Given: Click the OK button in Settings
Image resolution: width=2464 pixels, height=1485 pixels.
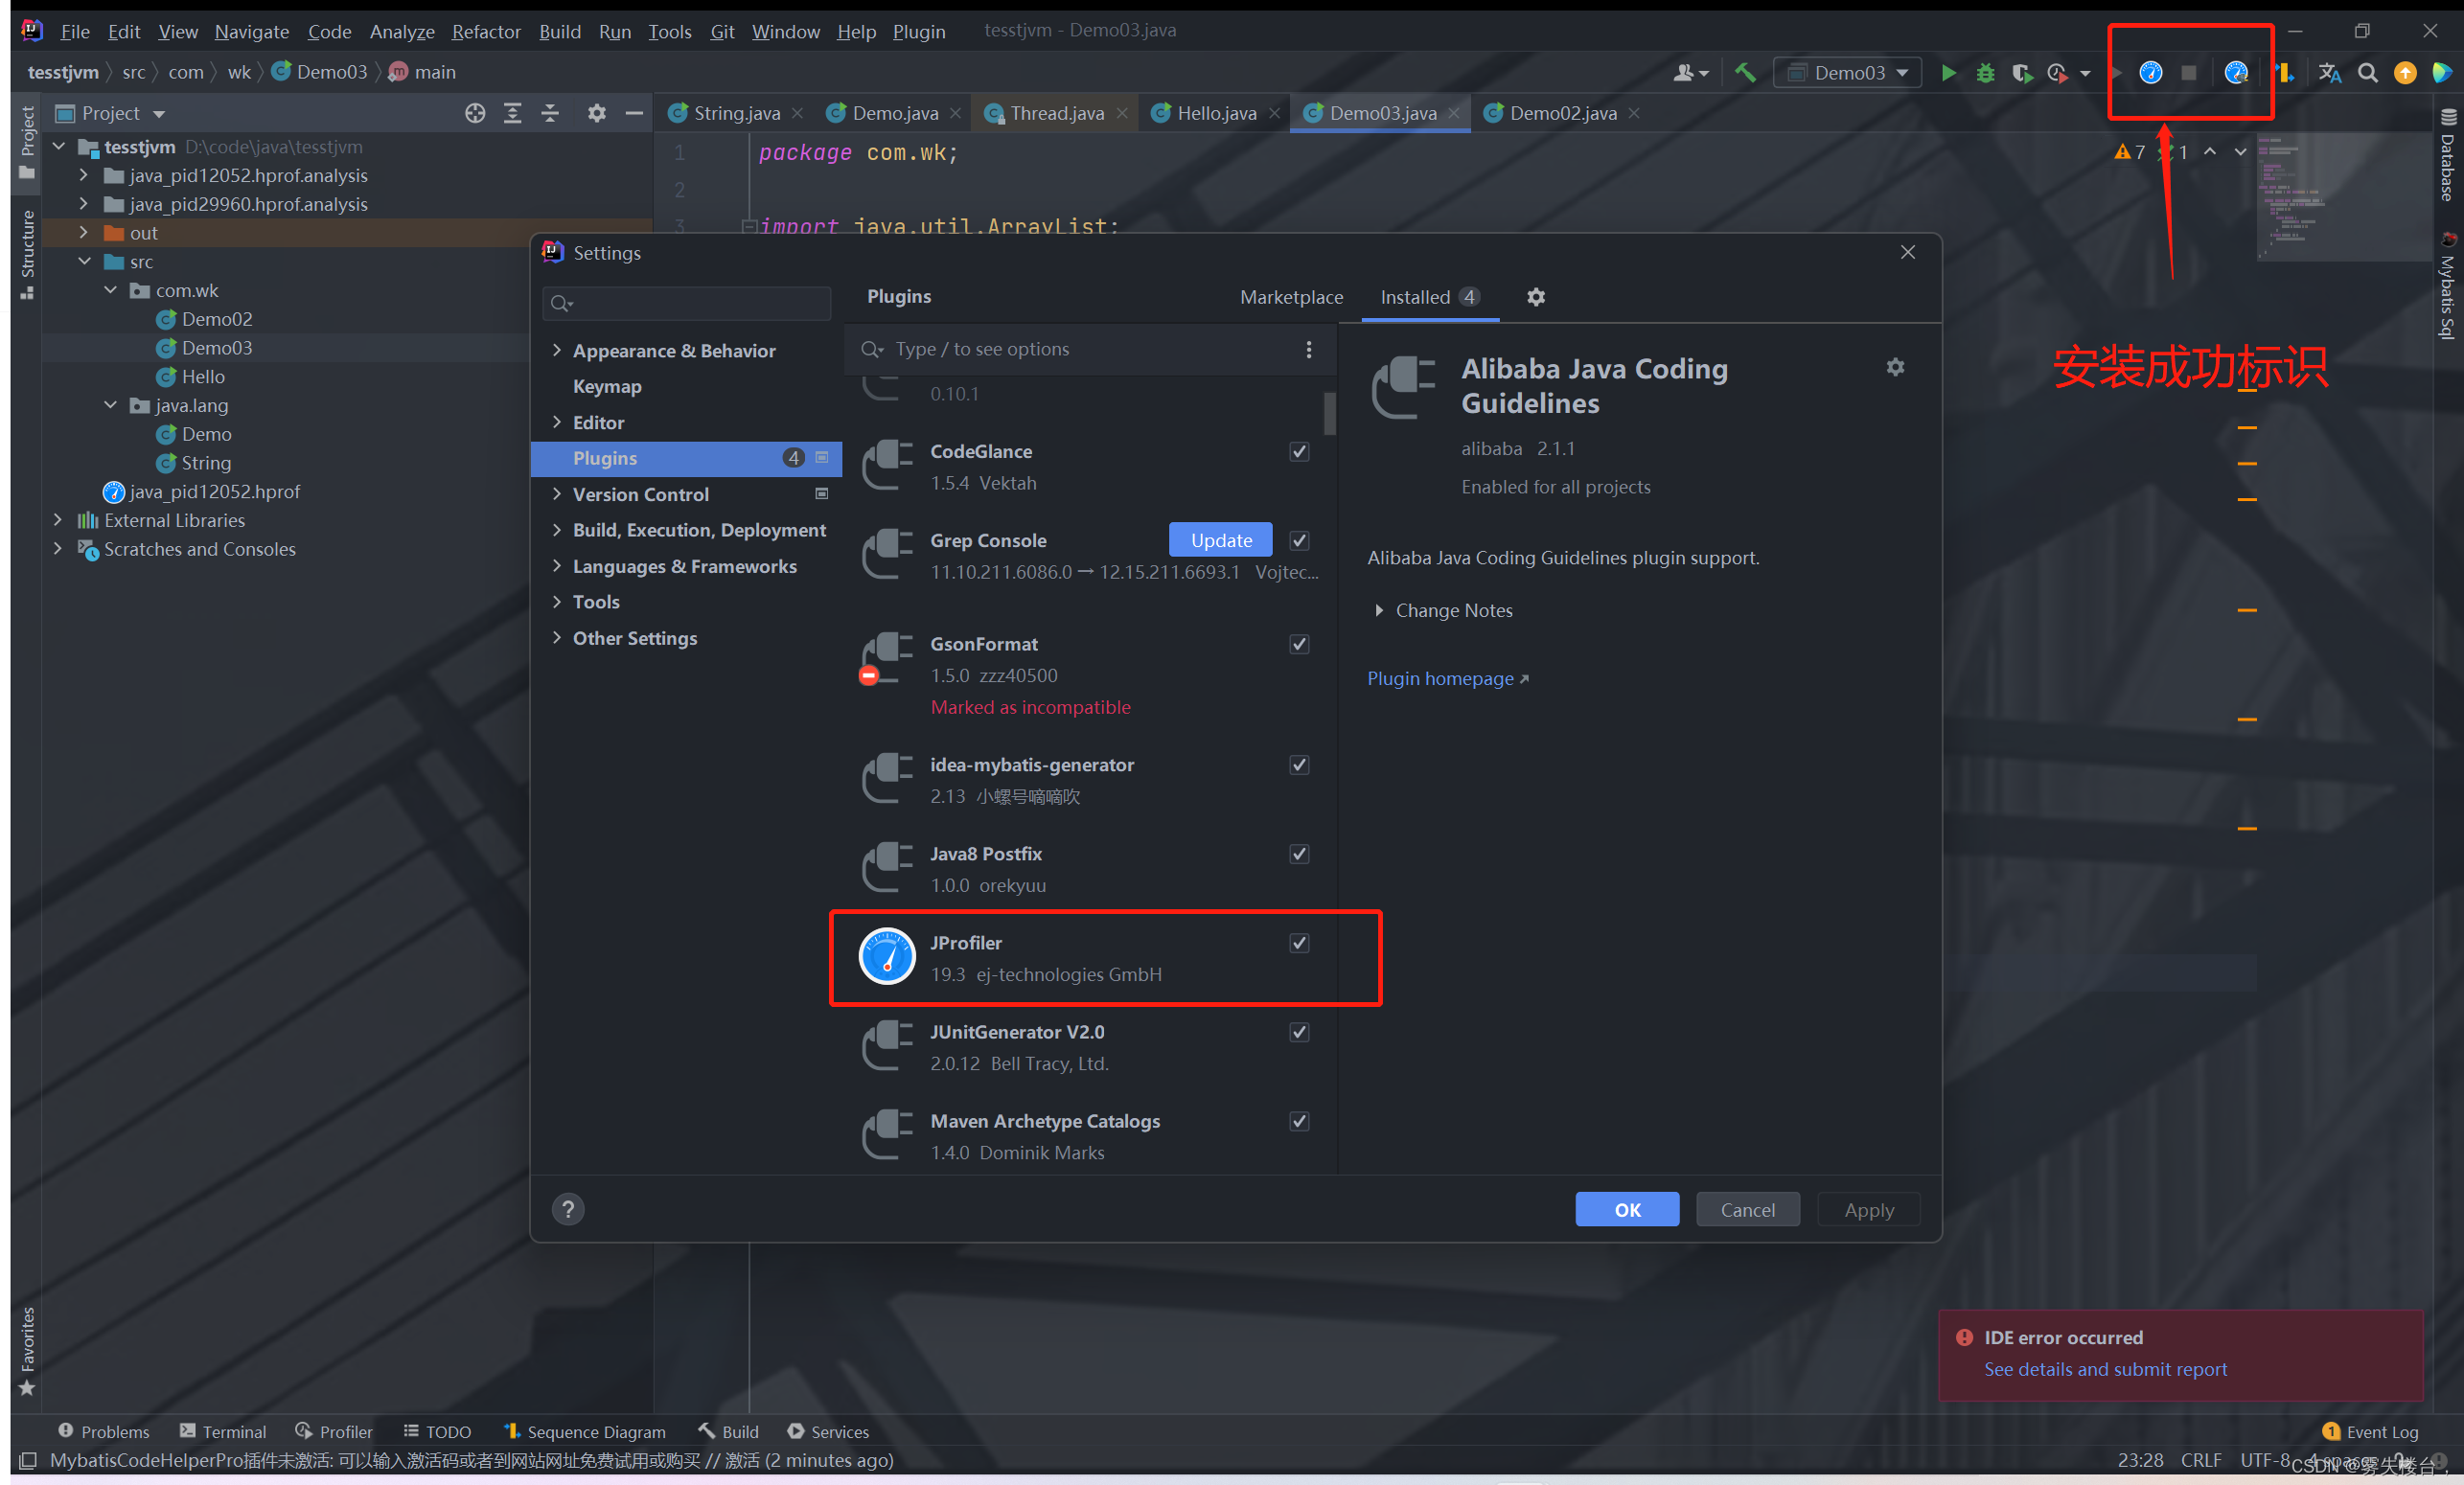Looking at the screenshot, I should pos(1627,1209).
